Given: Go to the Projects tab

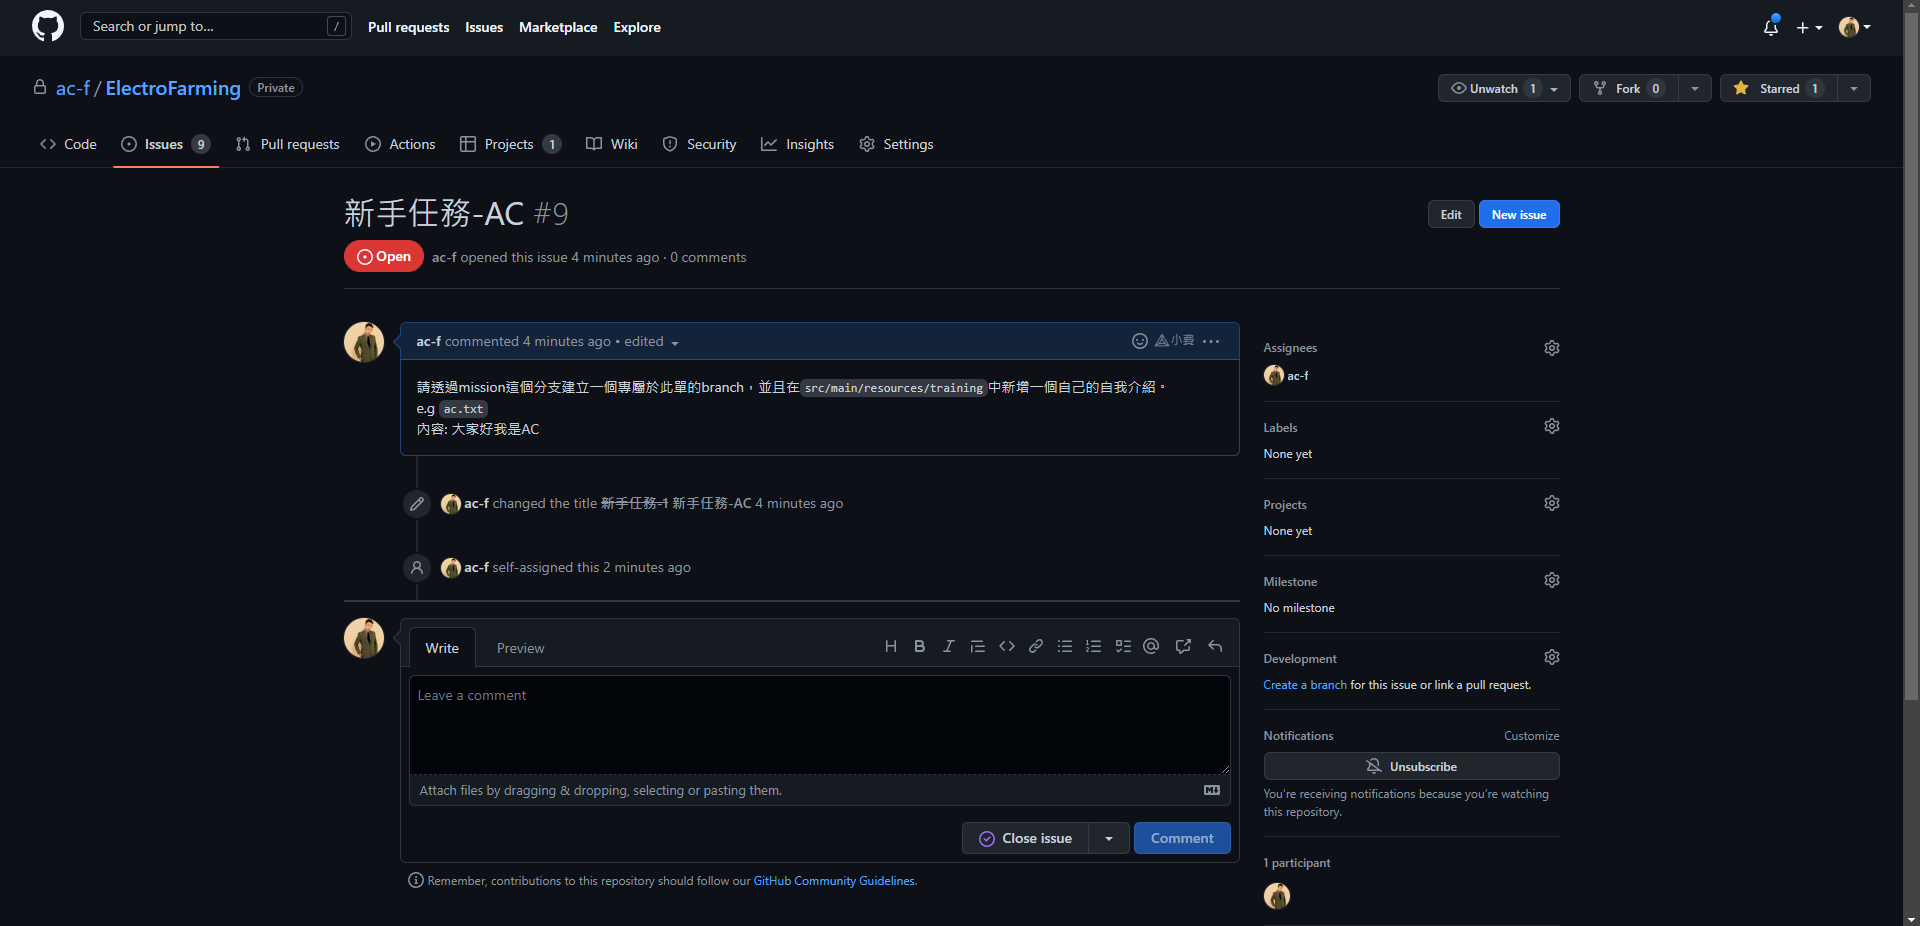Looking at the screenshot, I should (510, 144).
